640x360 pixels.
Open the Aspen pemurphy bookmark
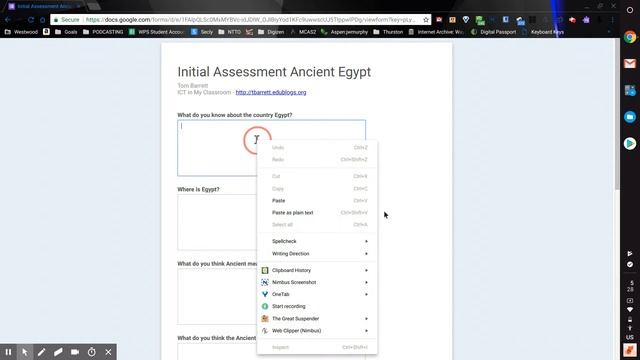coord(344,32)
